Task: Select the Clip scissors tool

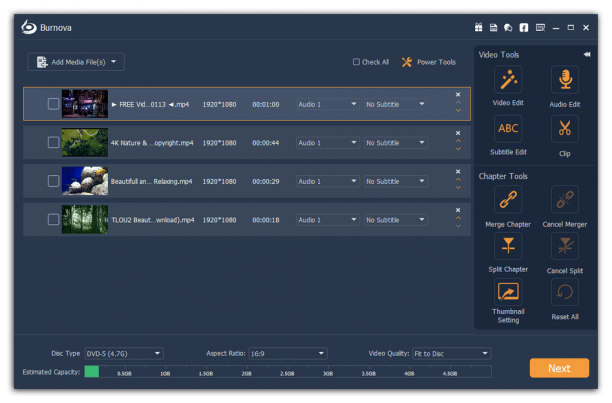Action: 565,129
